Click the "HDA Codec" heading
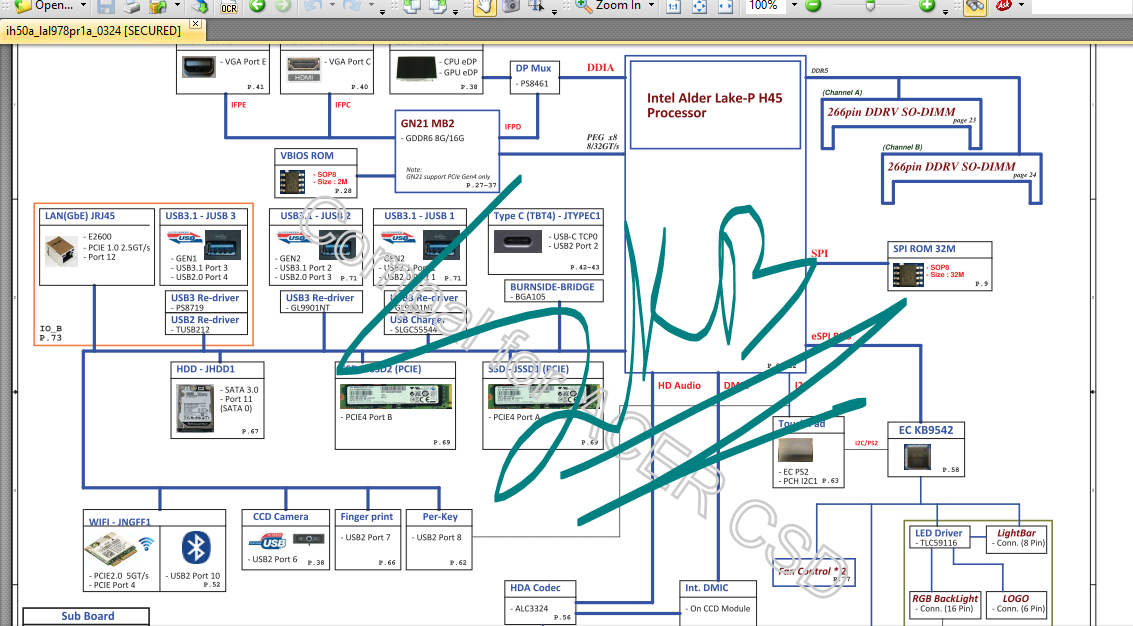Viewport: 1133px width, 626px height. click(x=535, y=588)
